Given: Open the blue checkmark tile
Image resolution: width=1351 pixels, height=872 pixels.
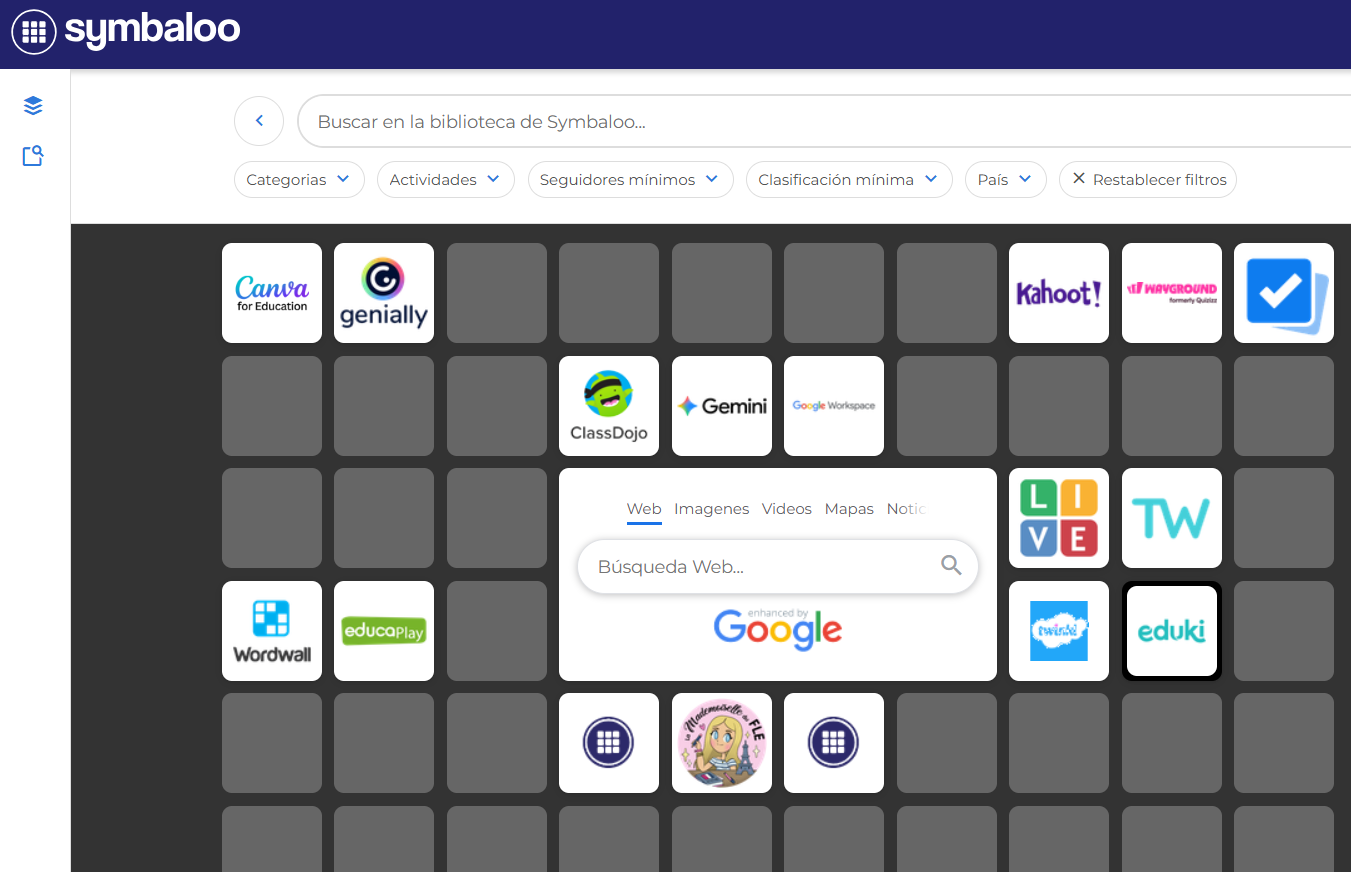Looking at the screenshot, I should click(1284, 293).
